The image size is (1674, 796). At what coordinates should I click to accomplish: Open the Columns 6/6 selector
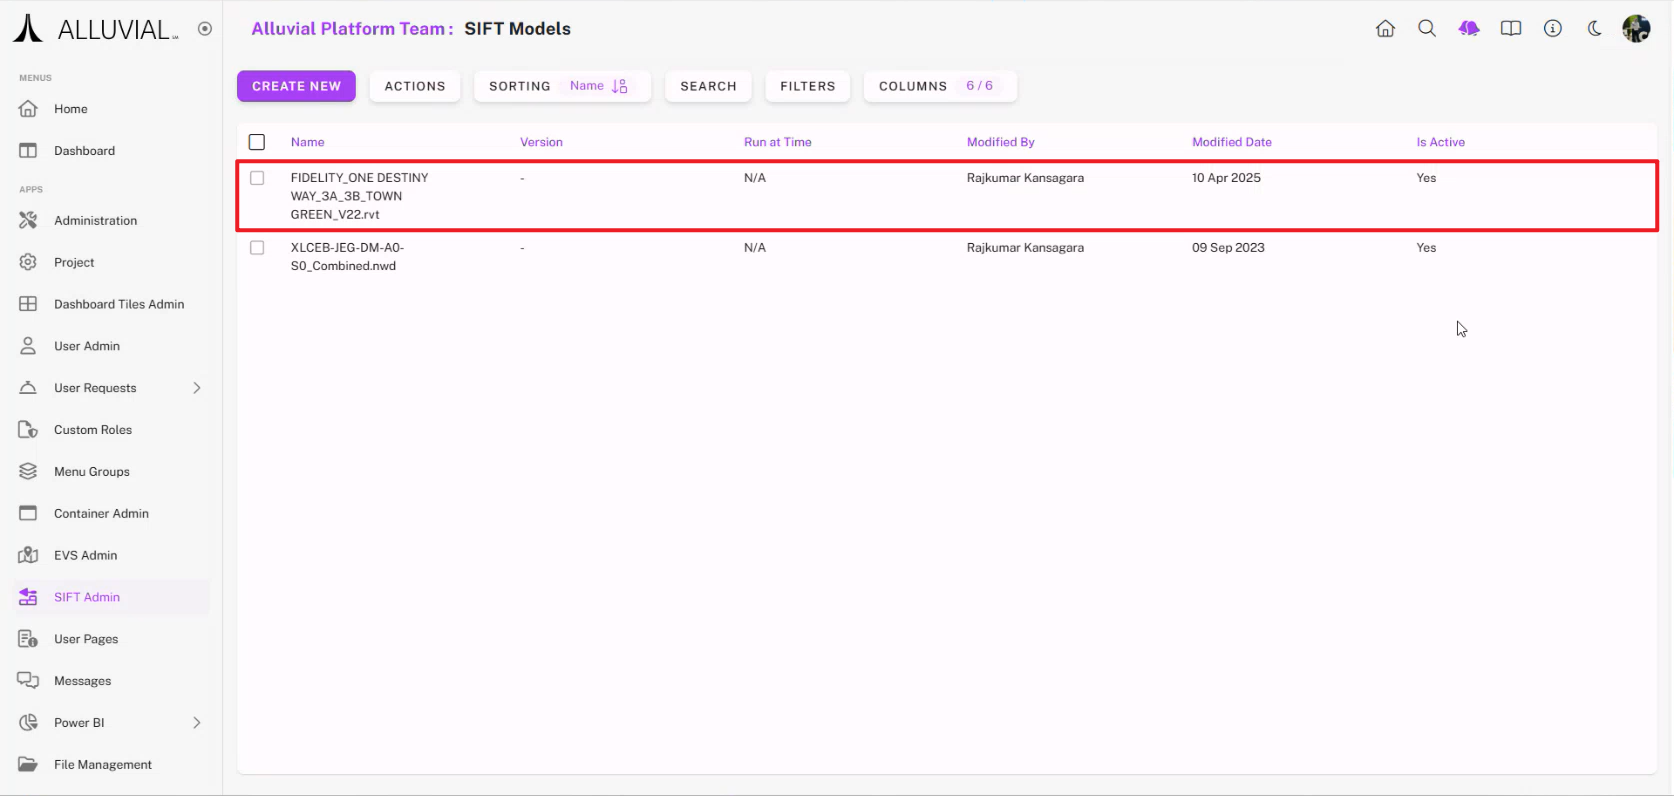[x=939, y=86]
